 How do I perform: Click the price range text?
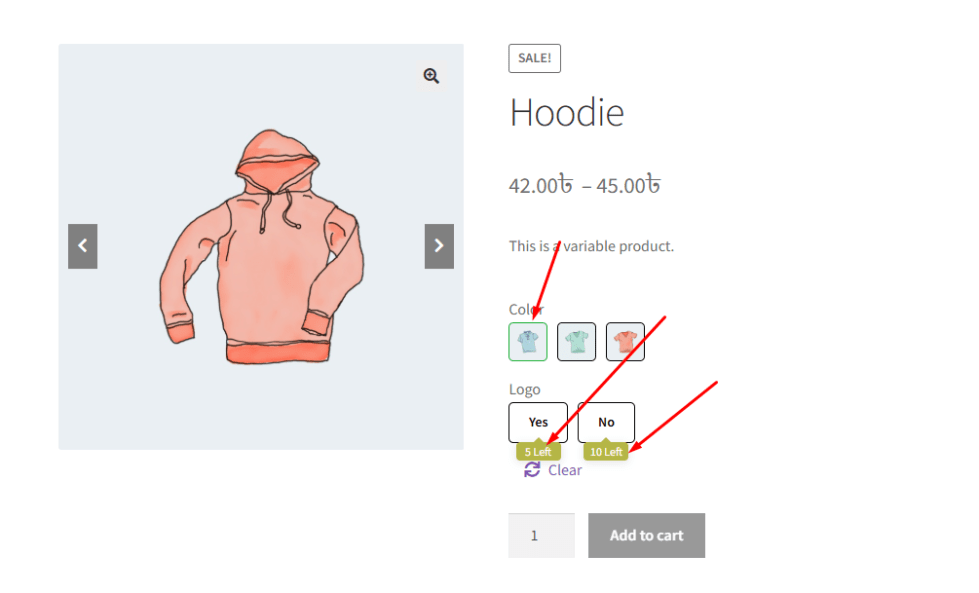click(x=584, y=185)
